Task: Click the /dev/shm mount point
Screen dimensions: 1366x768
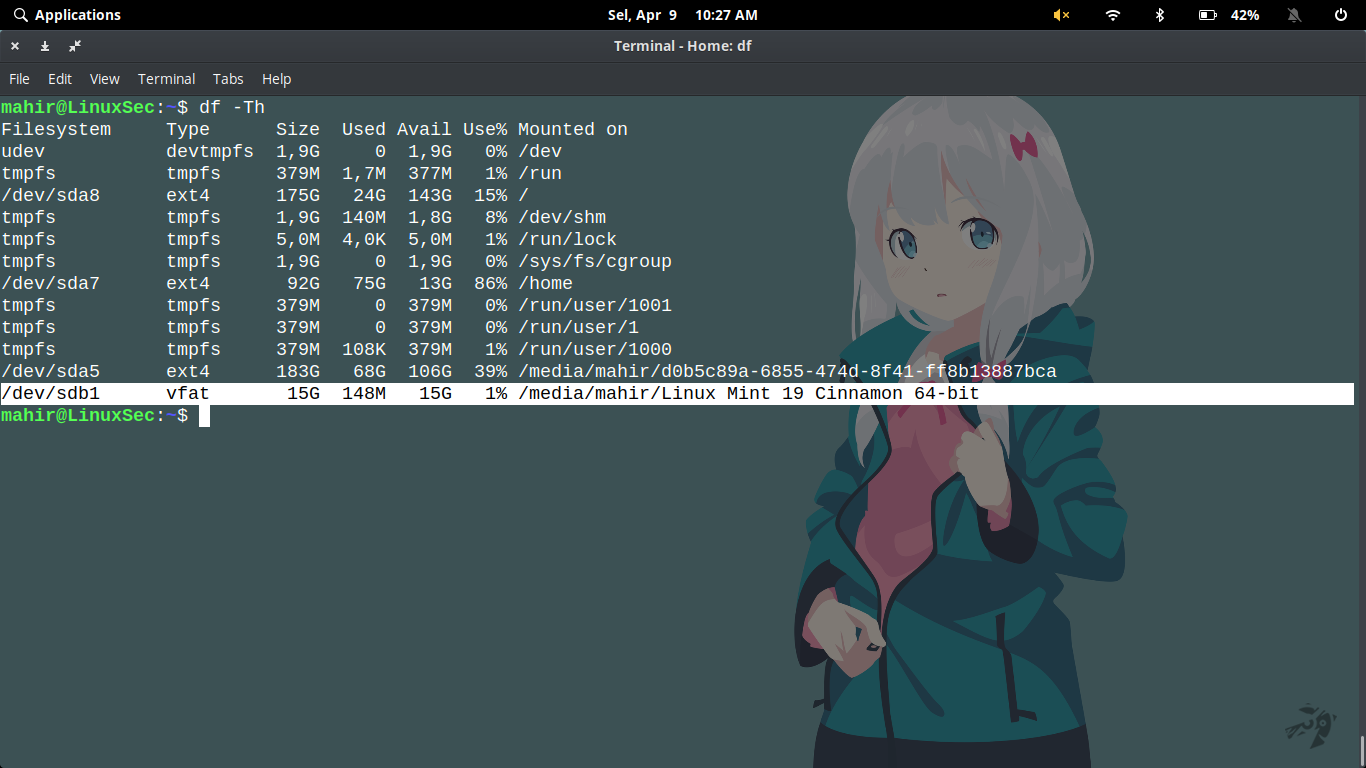Action: [562, 217]
